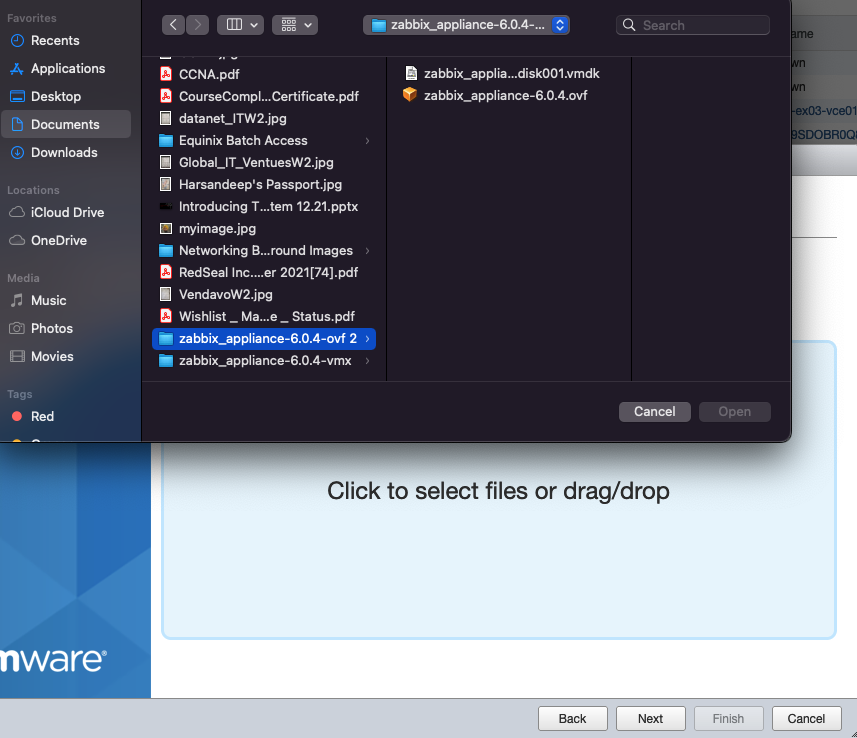Click Finish in the VMware wizard

[x=728, y=718]
